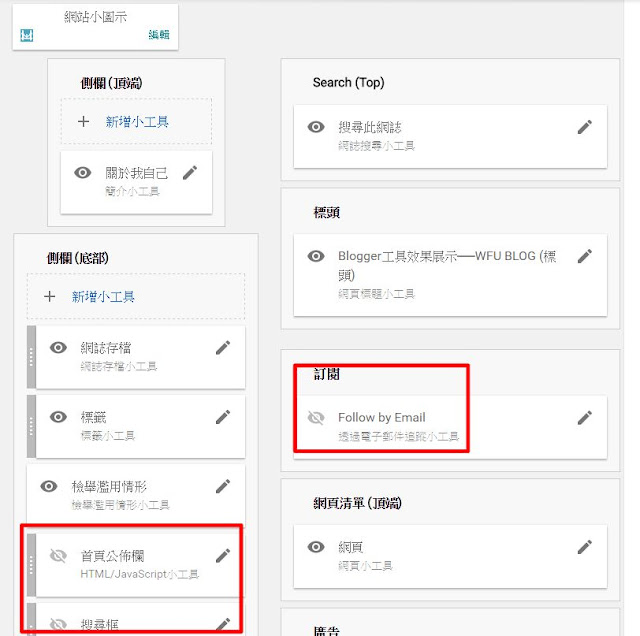This screenshot has height=636, width=640.
Task: Click the plus icon in 側欄 (頂端)
Action: tap(83, 121)
